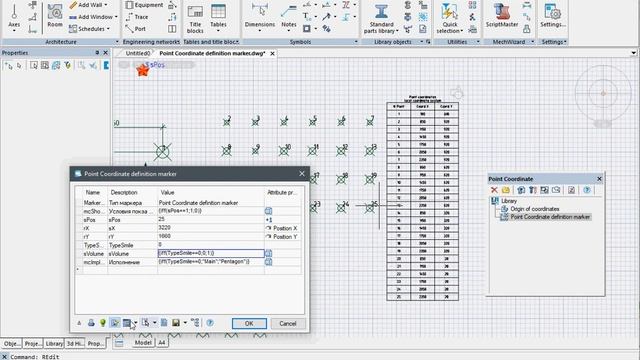640x360 pixels.
Task: Open the Prop... tab in the bottom panel tabs
Action: (x=96, y=343)
